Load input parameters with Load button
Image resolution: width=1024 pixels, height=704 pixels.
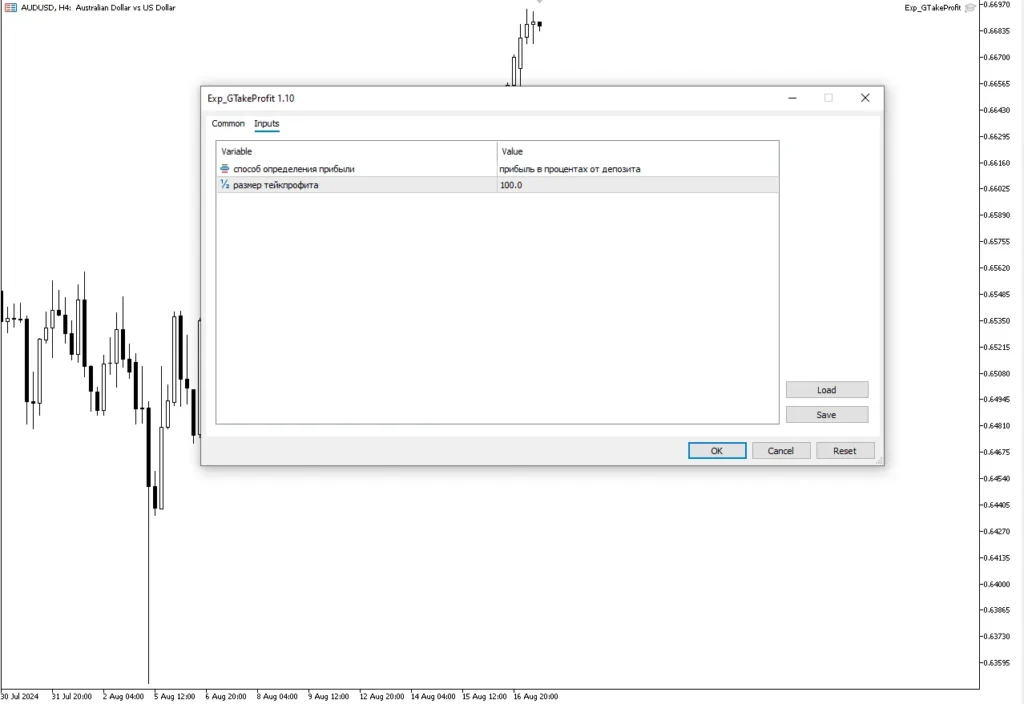827,390
